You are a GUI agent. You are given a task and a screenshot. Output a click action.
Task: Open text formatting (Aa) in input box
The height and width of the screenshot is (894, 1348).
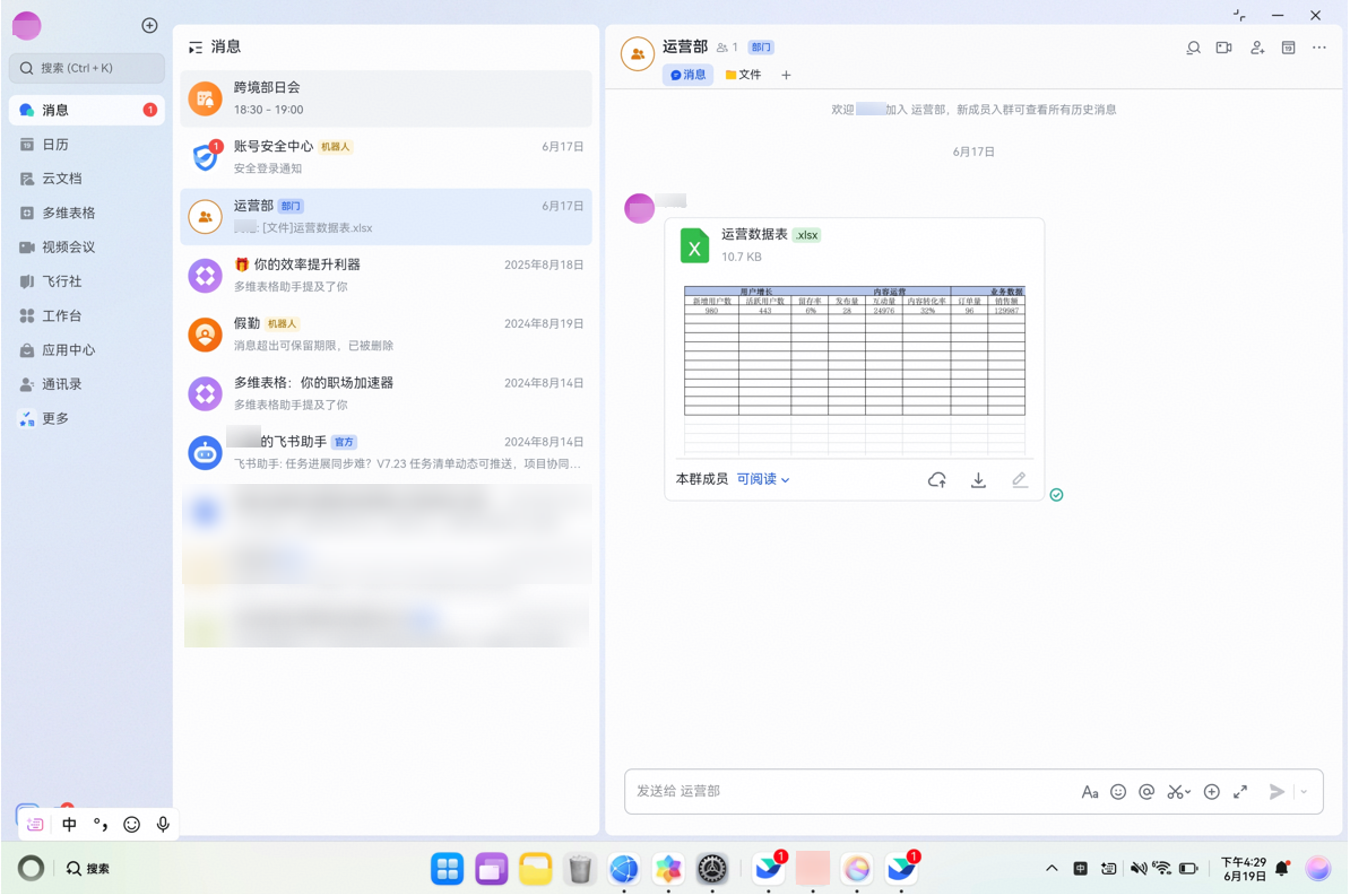click(x=1090, y=792)
